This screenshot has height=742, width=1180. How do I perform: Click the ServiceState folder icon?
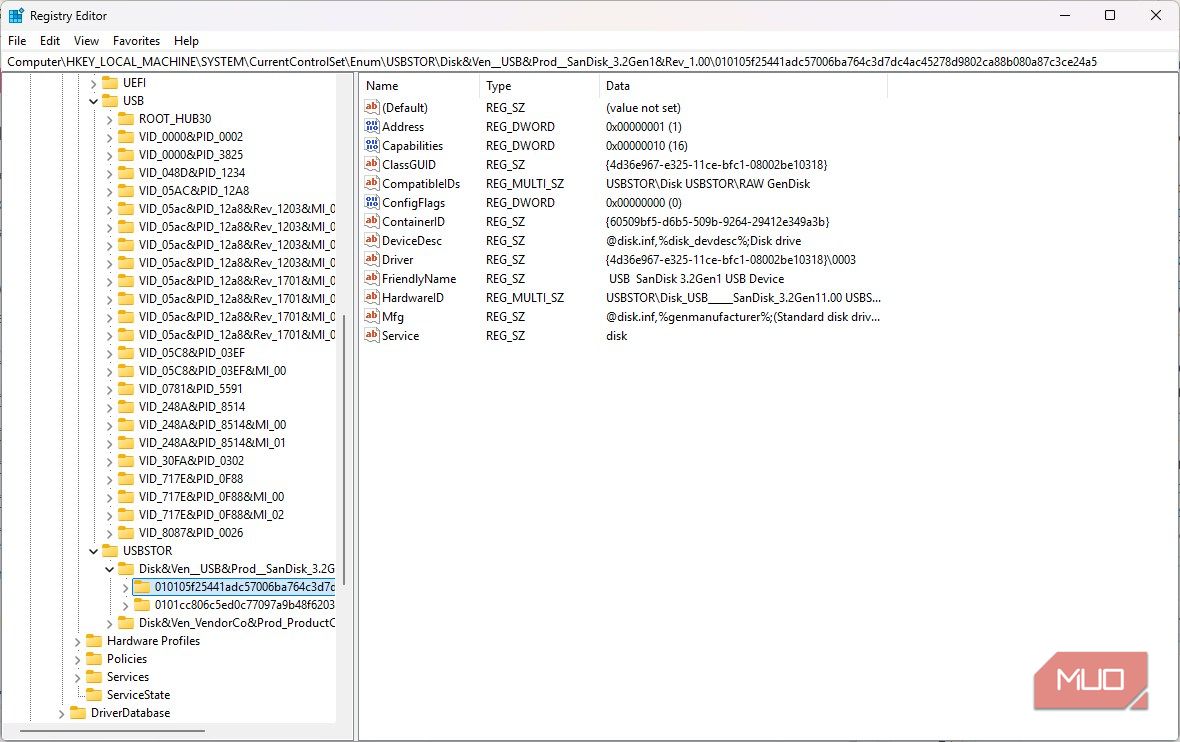[94, 695]
